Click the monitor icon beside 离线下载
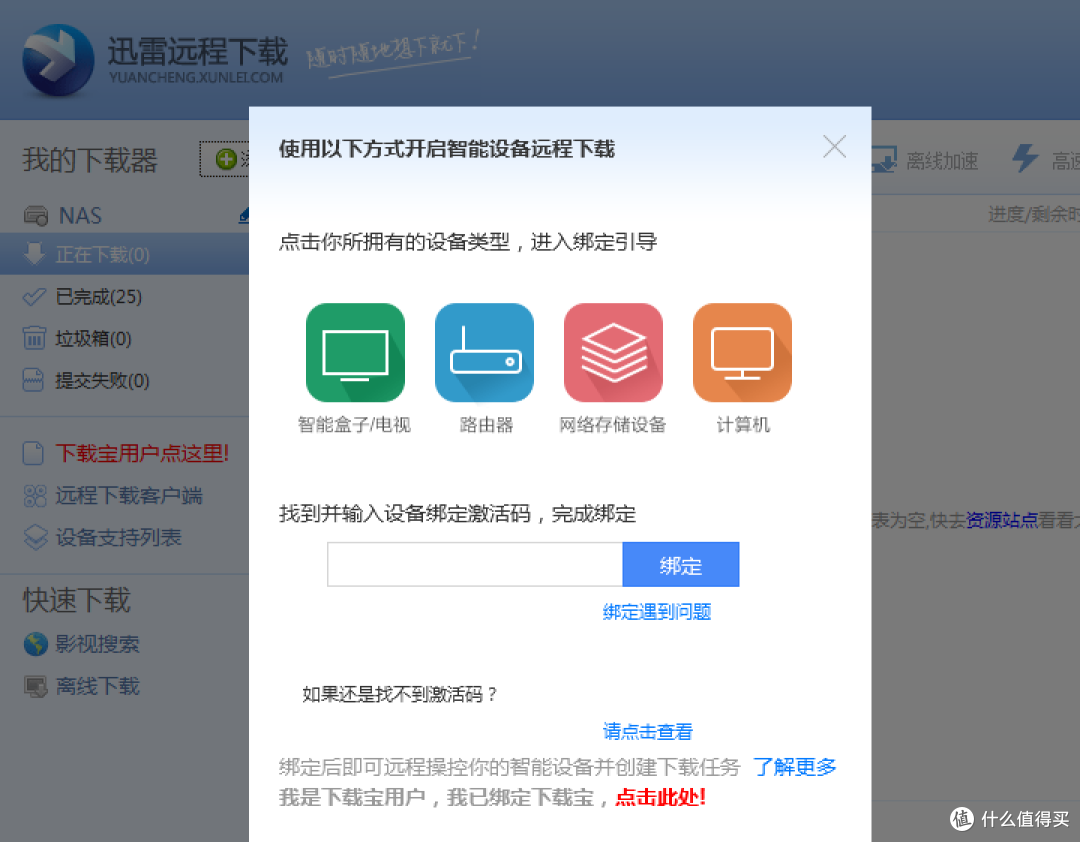The width and height of the screenshot is (1080, 842). pos(36,686)
